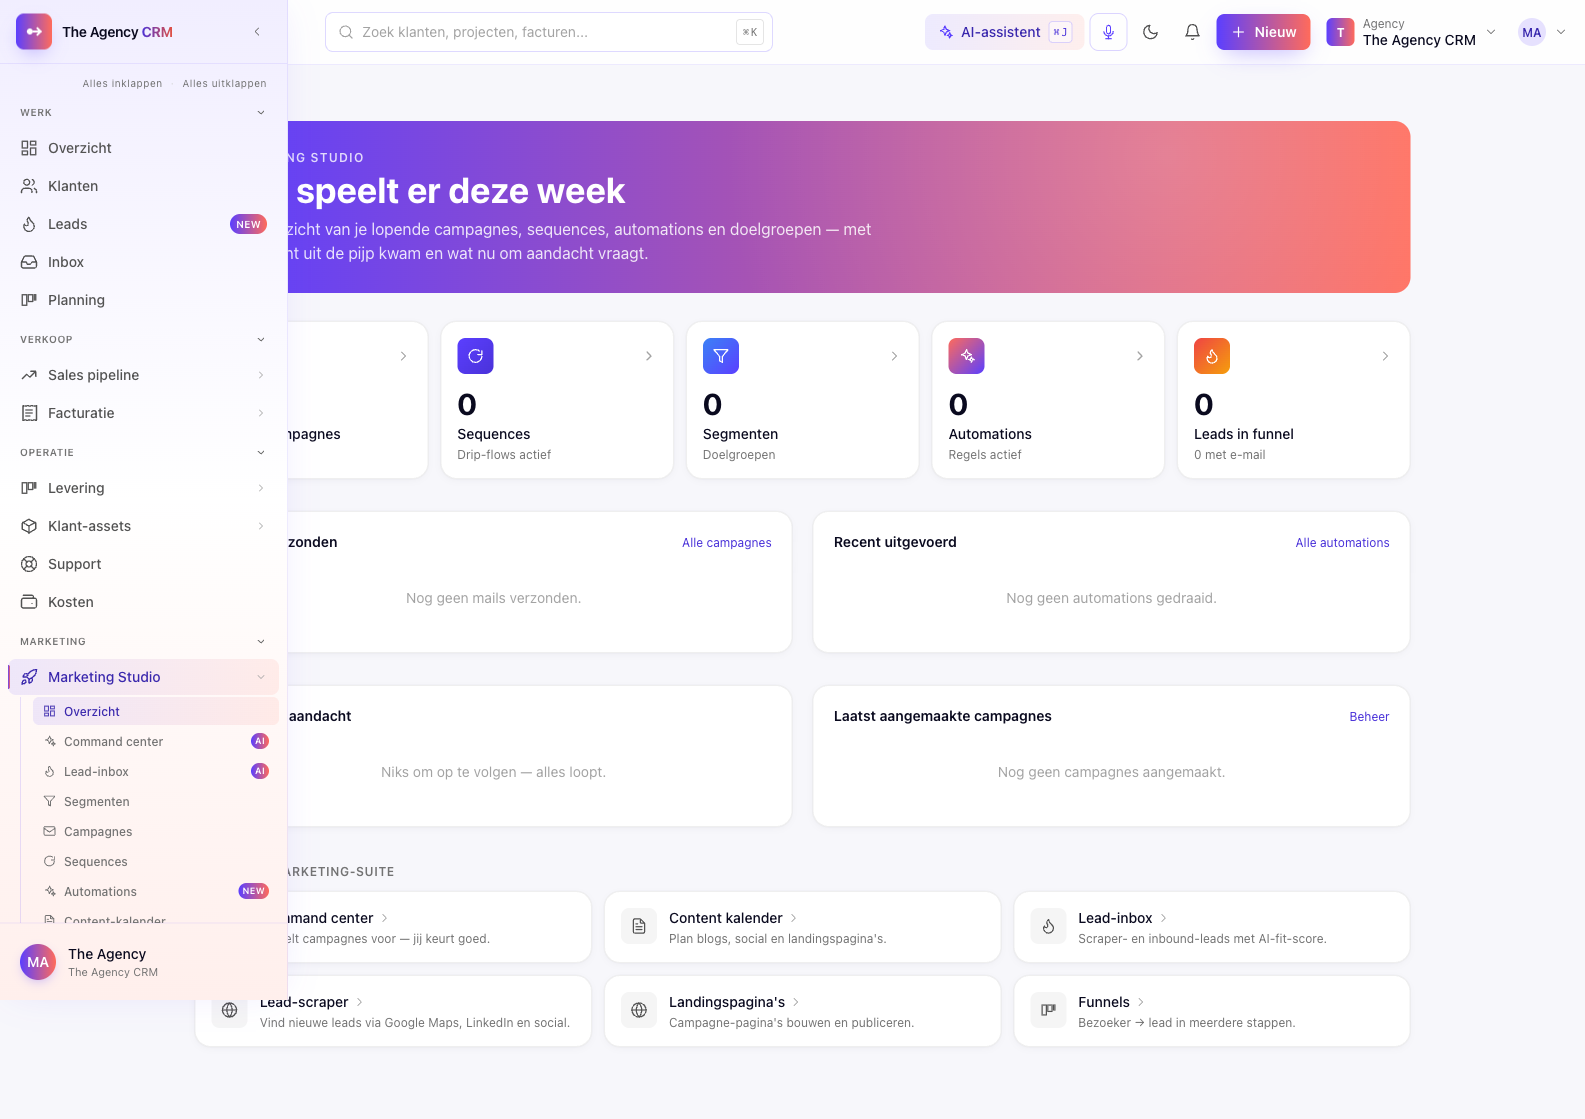Click the Automations sparkle icon

point(967,356)
